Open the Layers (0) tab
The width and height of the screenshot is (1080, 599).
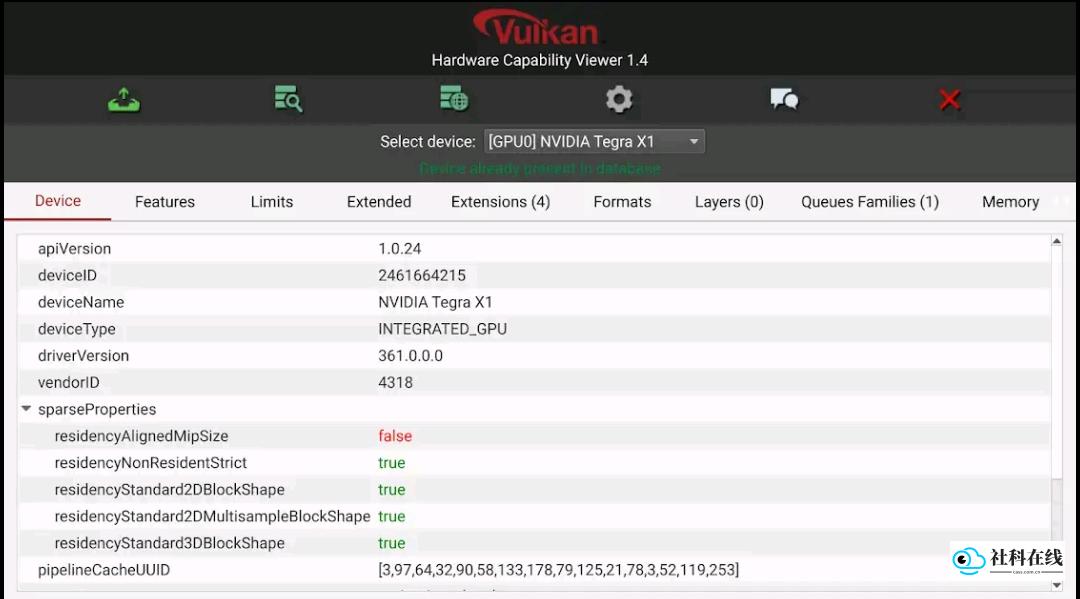(x=729, y=202)
